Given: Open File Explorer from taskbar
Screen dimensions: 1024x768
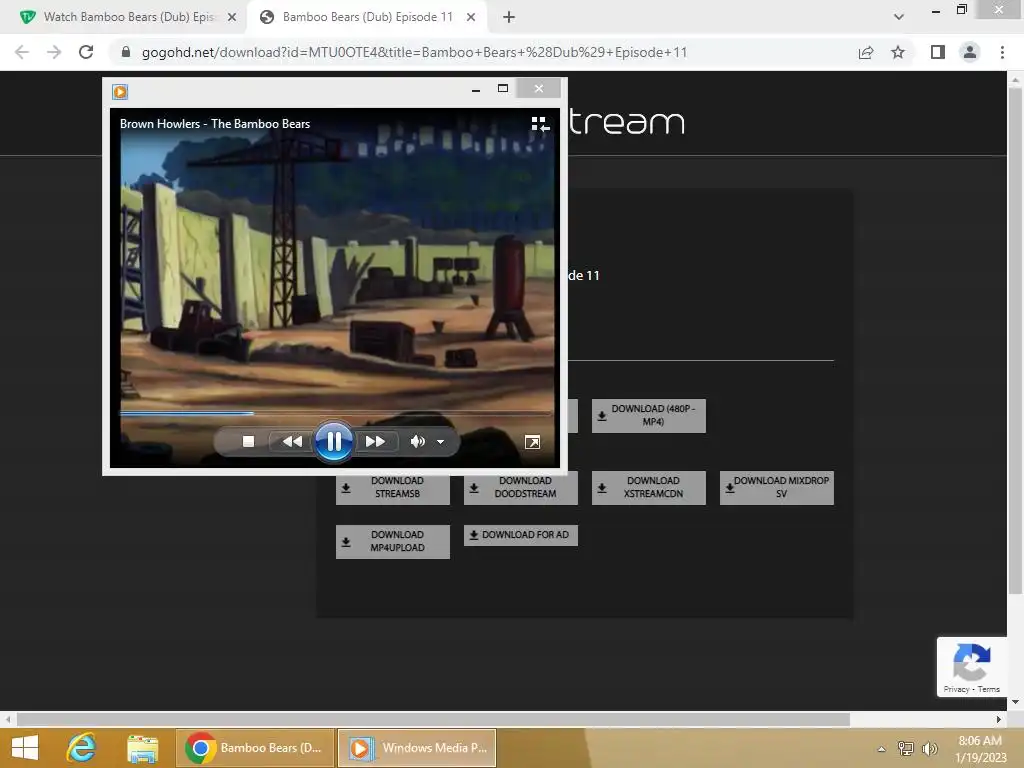Looking at the screenshot, I should pyautogui.click(x=142, y=748).
